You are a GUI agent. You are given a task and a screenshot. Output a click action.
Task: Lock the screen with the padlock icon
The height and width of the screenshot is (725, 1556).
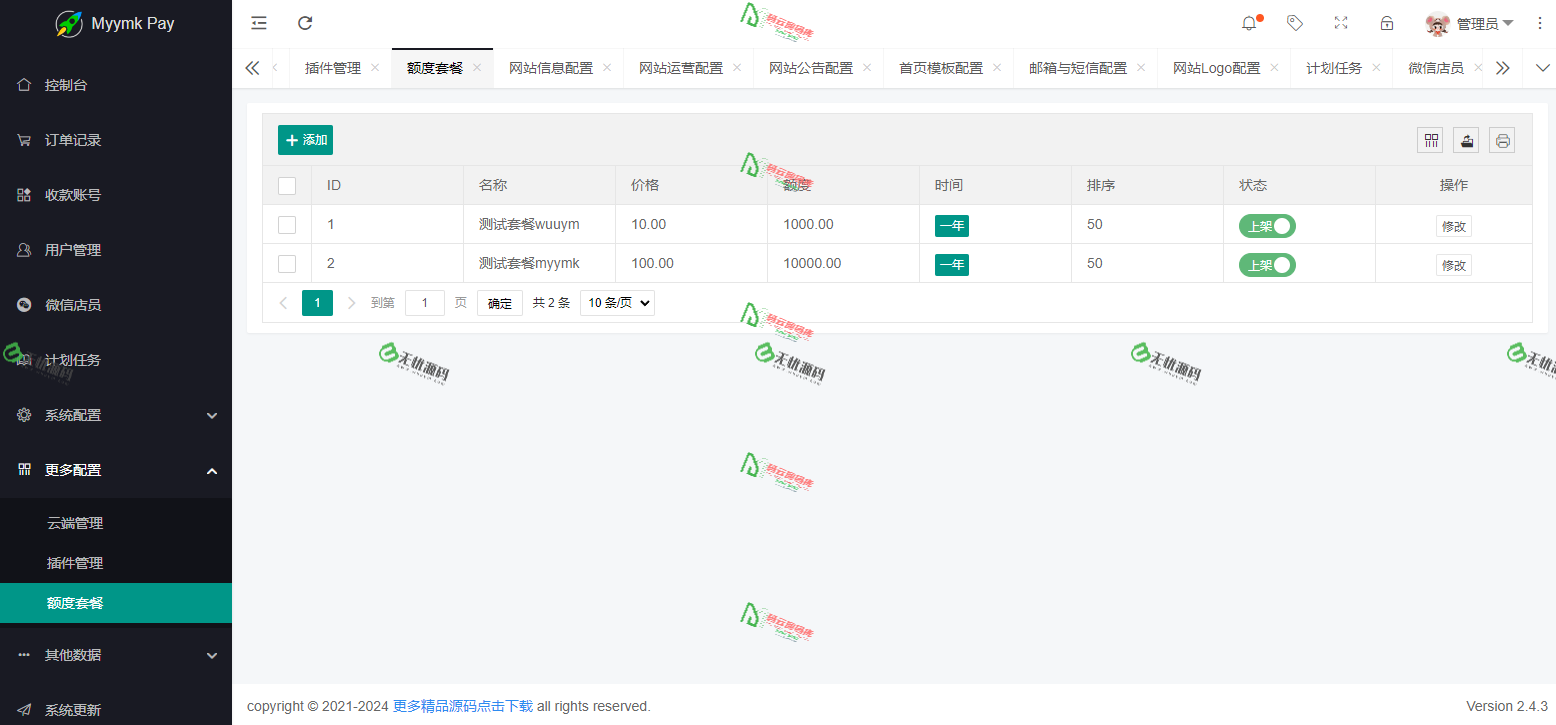tap(1387, 22)
